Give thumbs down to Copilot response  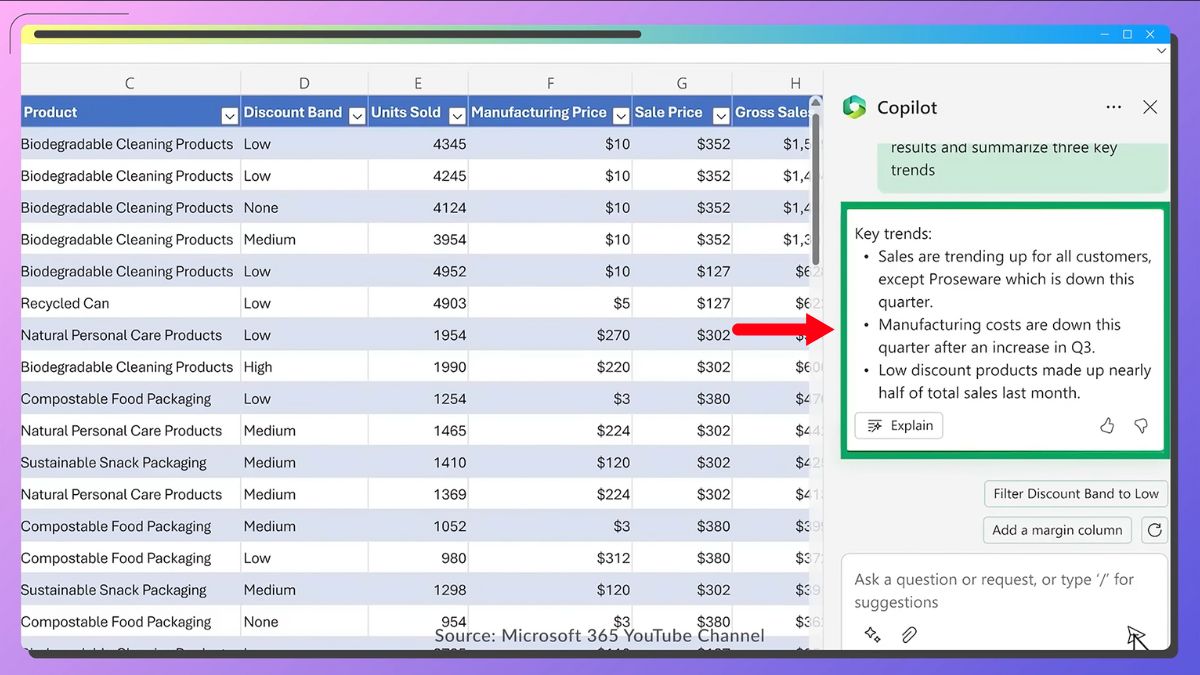pos(1141,426)
